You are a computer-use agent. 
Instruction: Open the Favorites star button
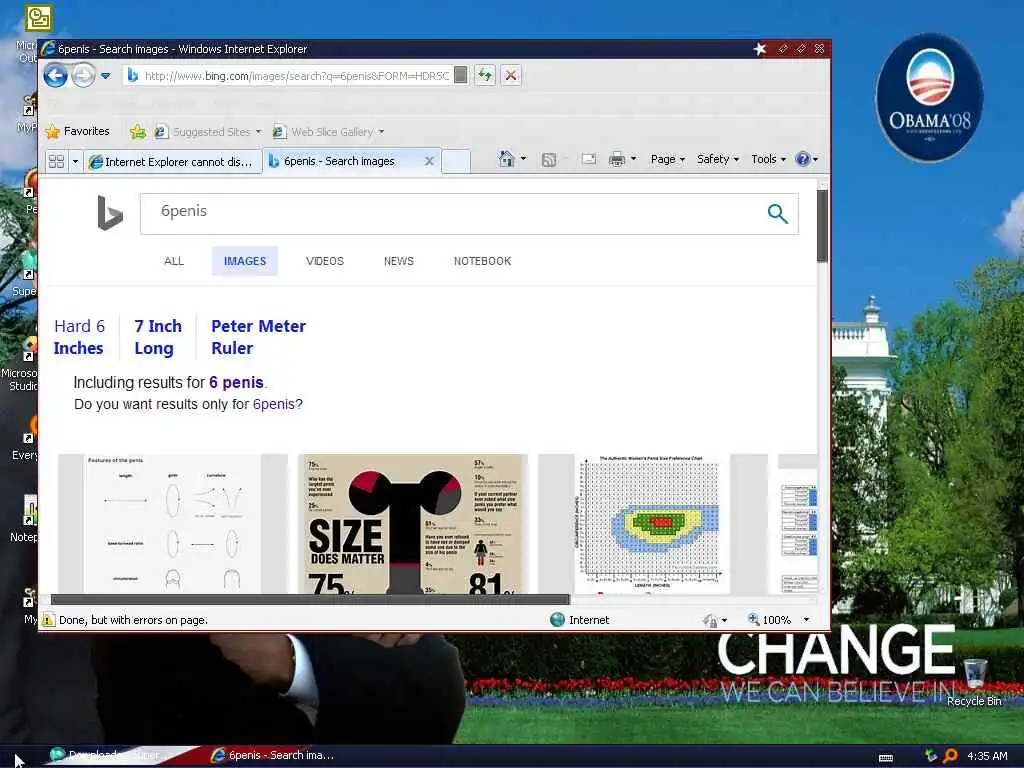(78, 131)
